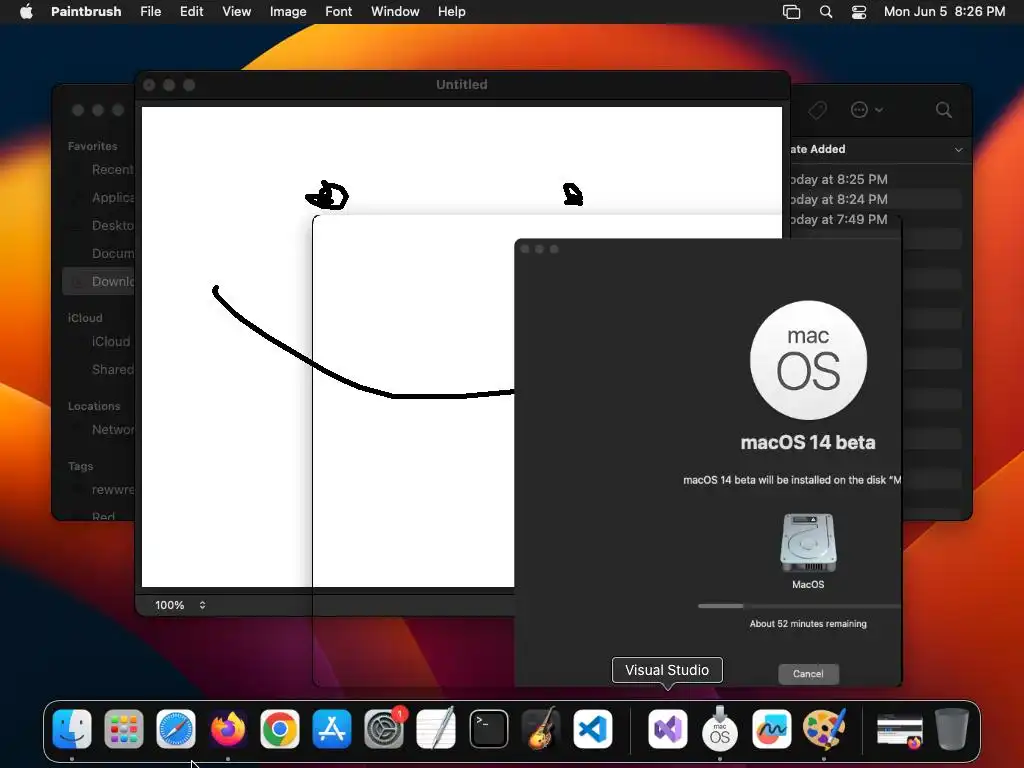Viewport: 1024px width, 768px height.
Task: Click the Paintbrush palette dock icon
Action: [824, 729]
